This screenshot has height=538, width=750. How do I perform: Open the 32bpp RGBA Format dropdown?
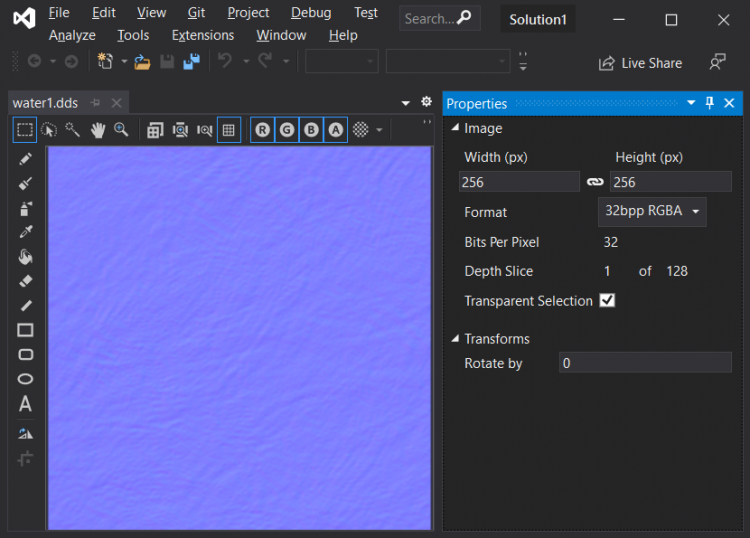[652, 211]
